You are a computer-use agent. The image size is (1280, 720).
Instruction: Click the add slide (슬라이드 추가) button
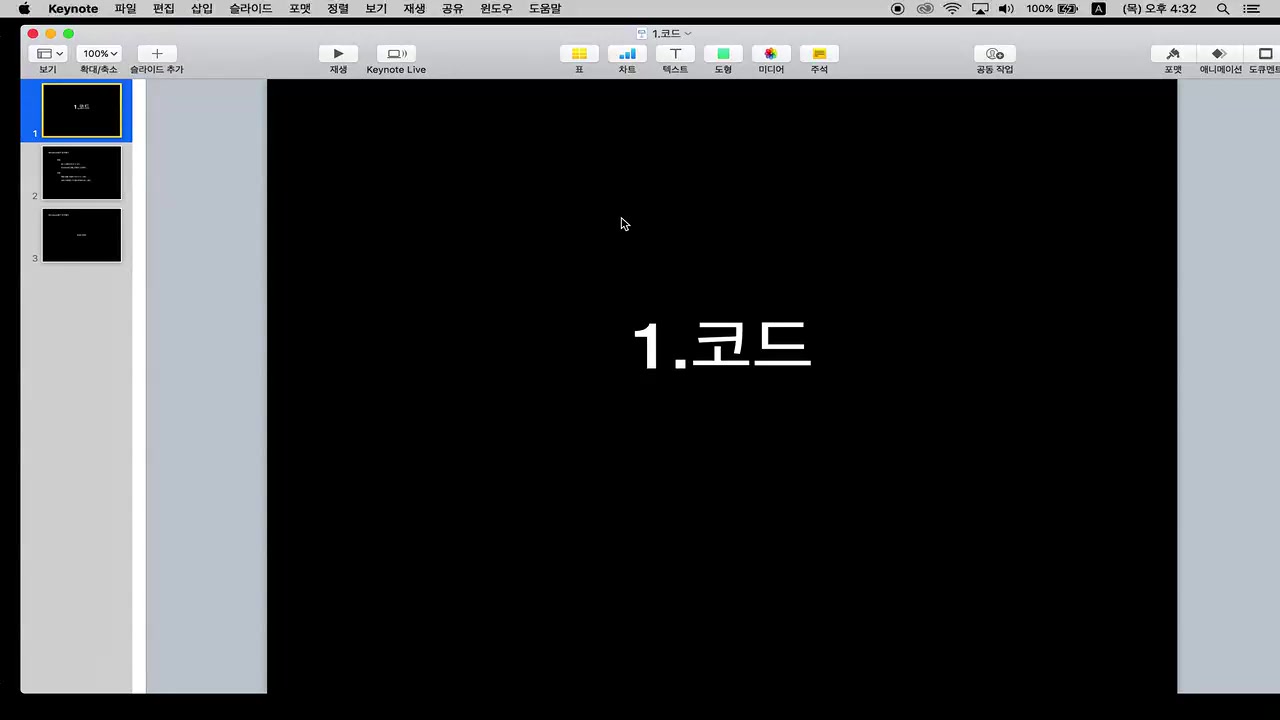click(157, 54)
